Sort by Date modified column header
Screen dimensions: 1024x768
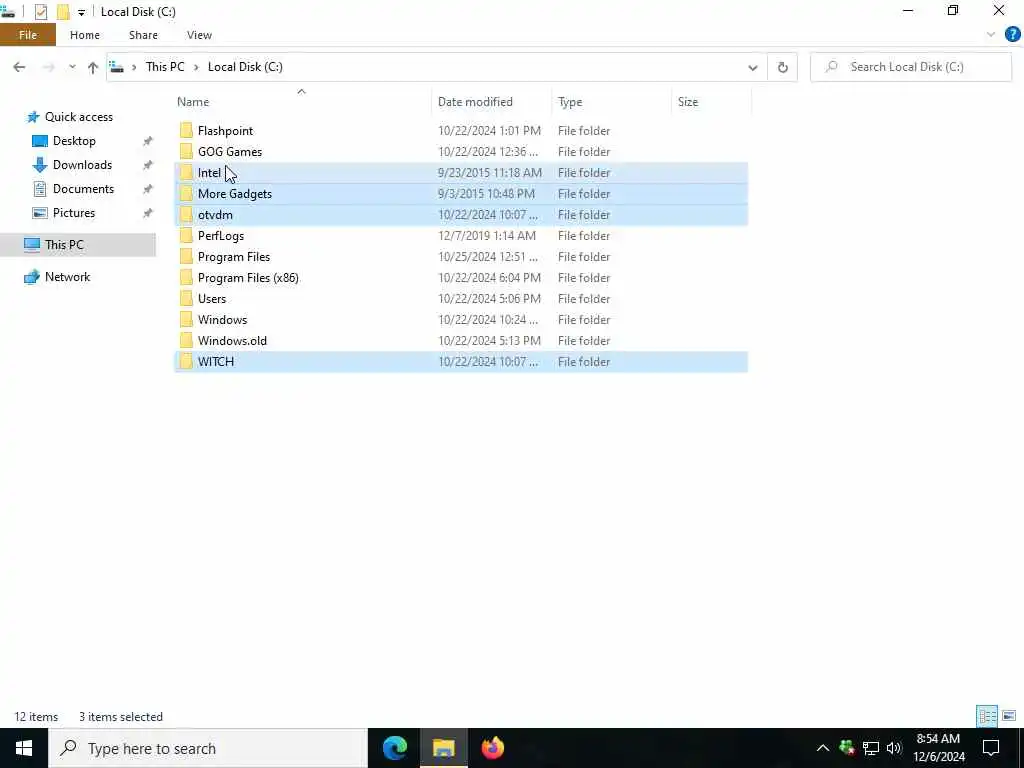point(475,102)
